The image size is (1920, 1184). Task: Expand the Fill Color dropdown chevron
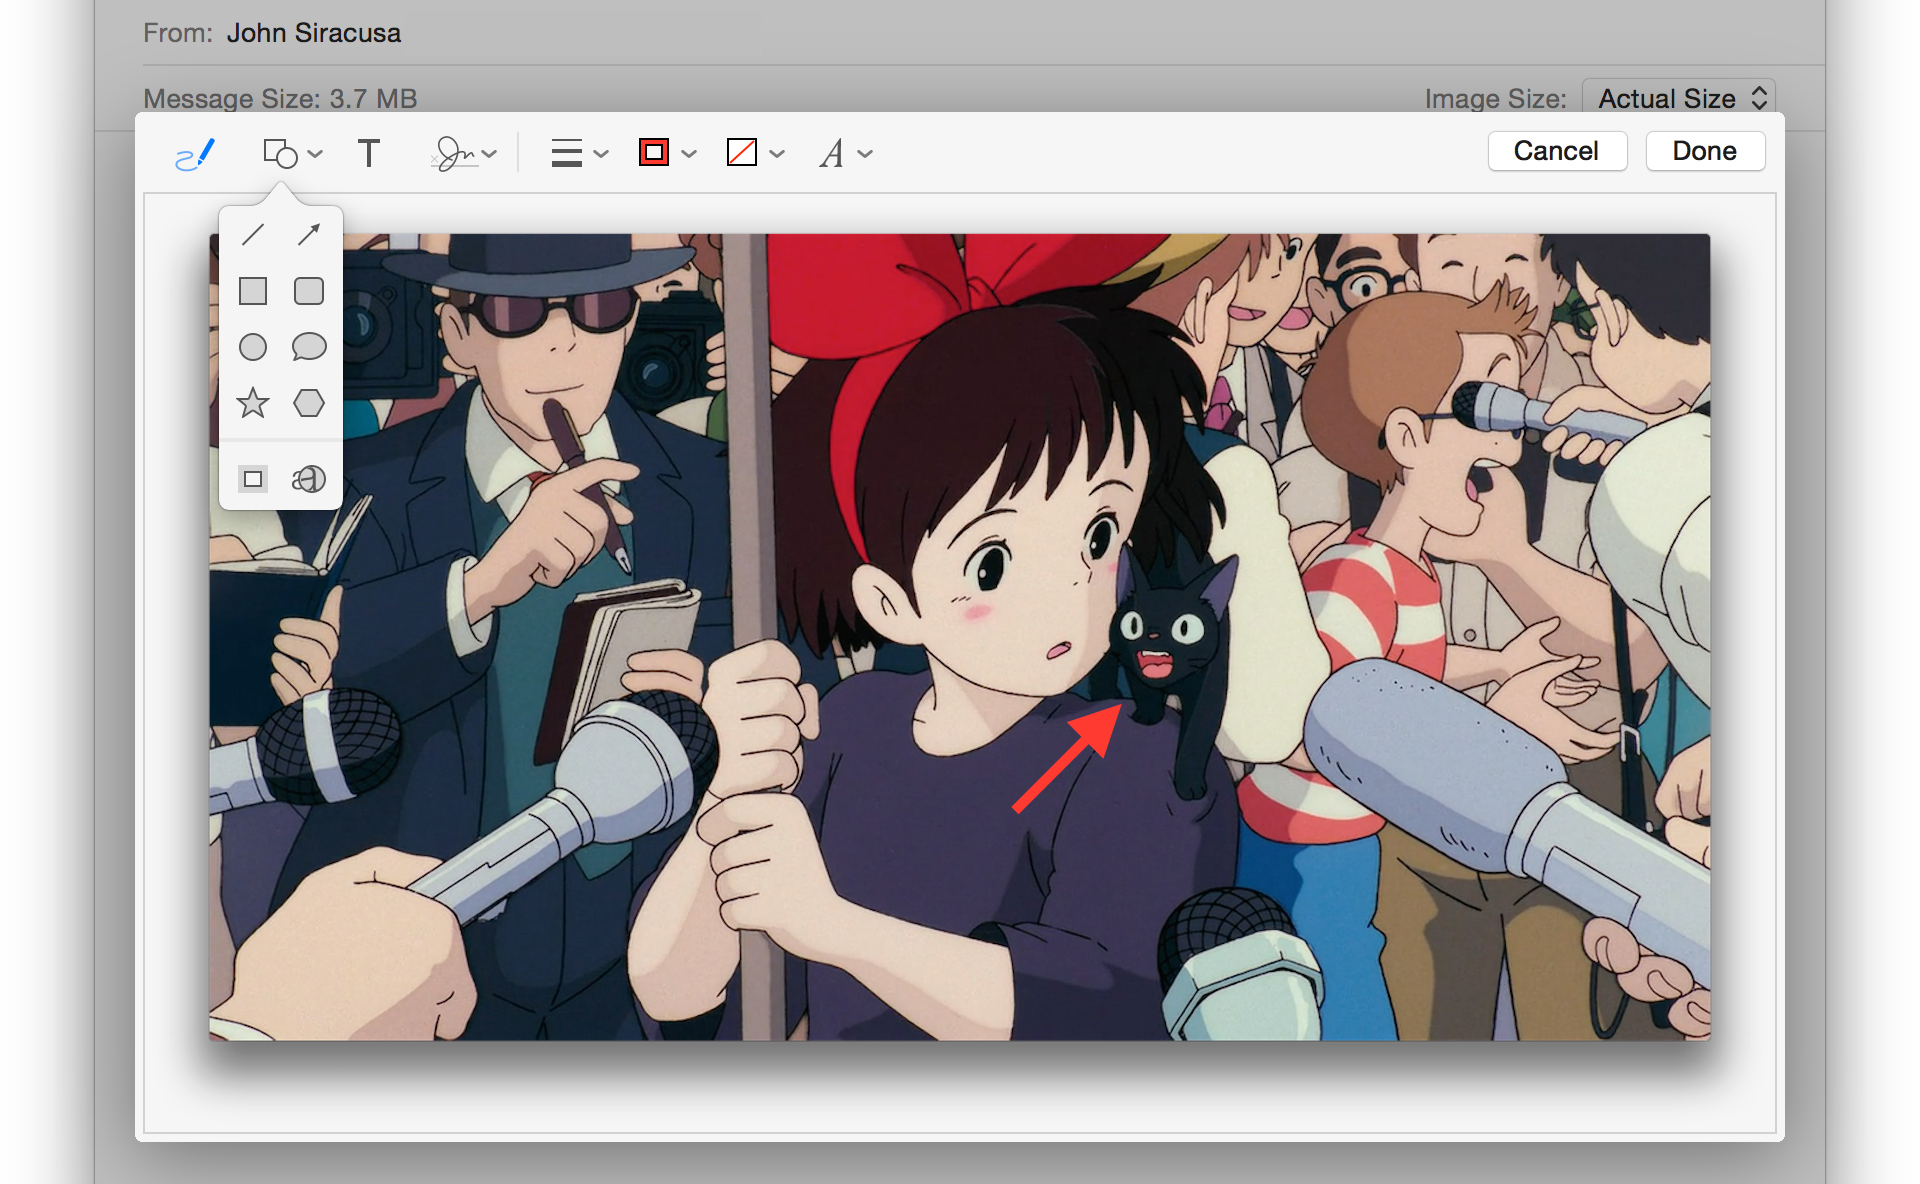(x=777, y=154)
